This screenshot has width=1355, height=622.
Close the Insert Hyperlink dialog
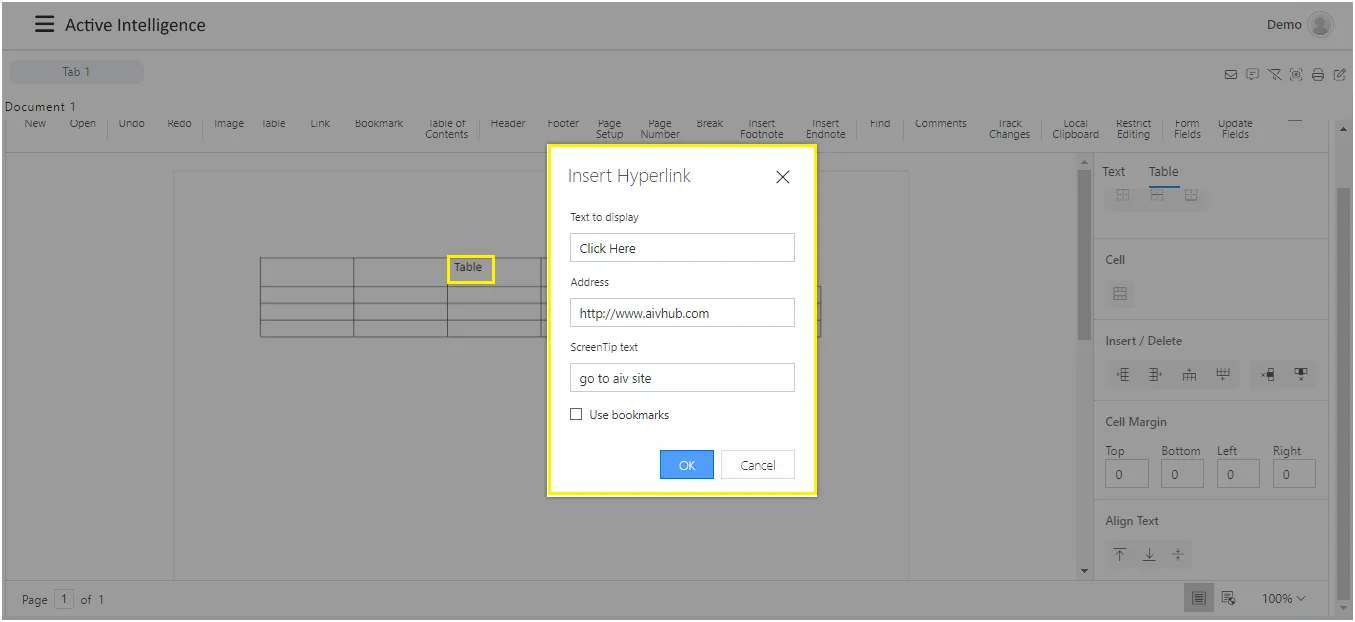click(783, 177)
